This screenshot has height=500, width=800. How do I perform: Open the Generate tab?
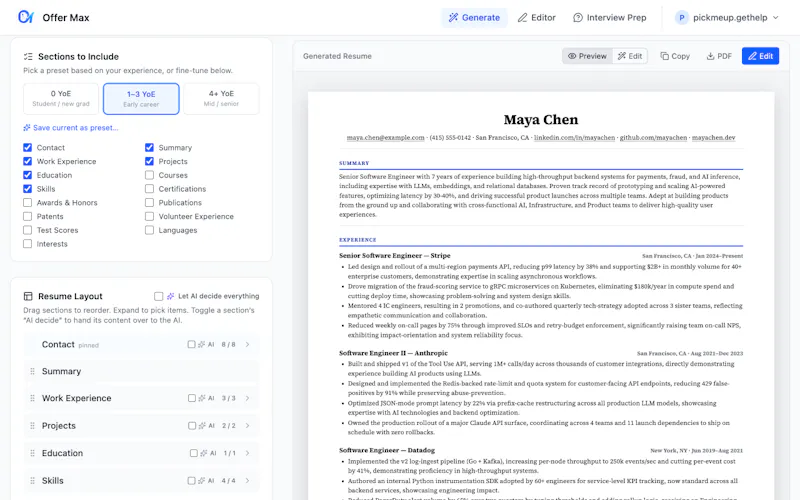tap(474, 17)
